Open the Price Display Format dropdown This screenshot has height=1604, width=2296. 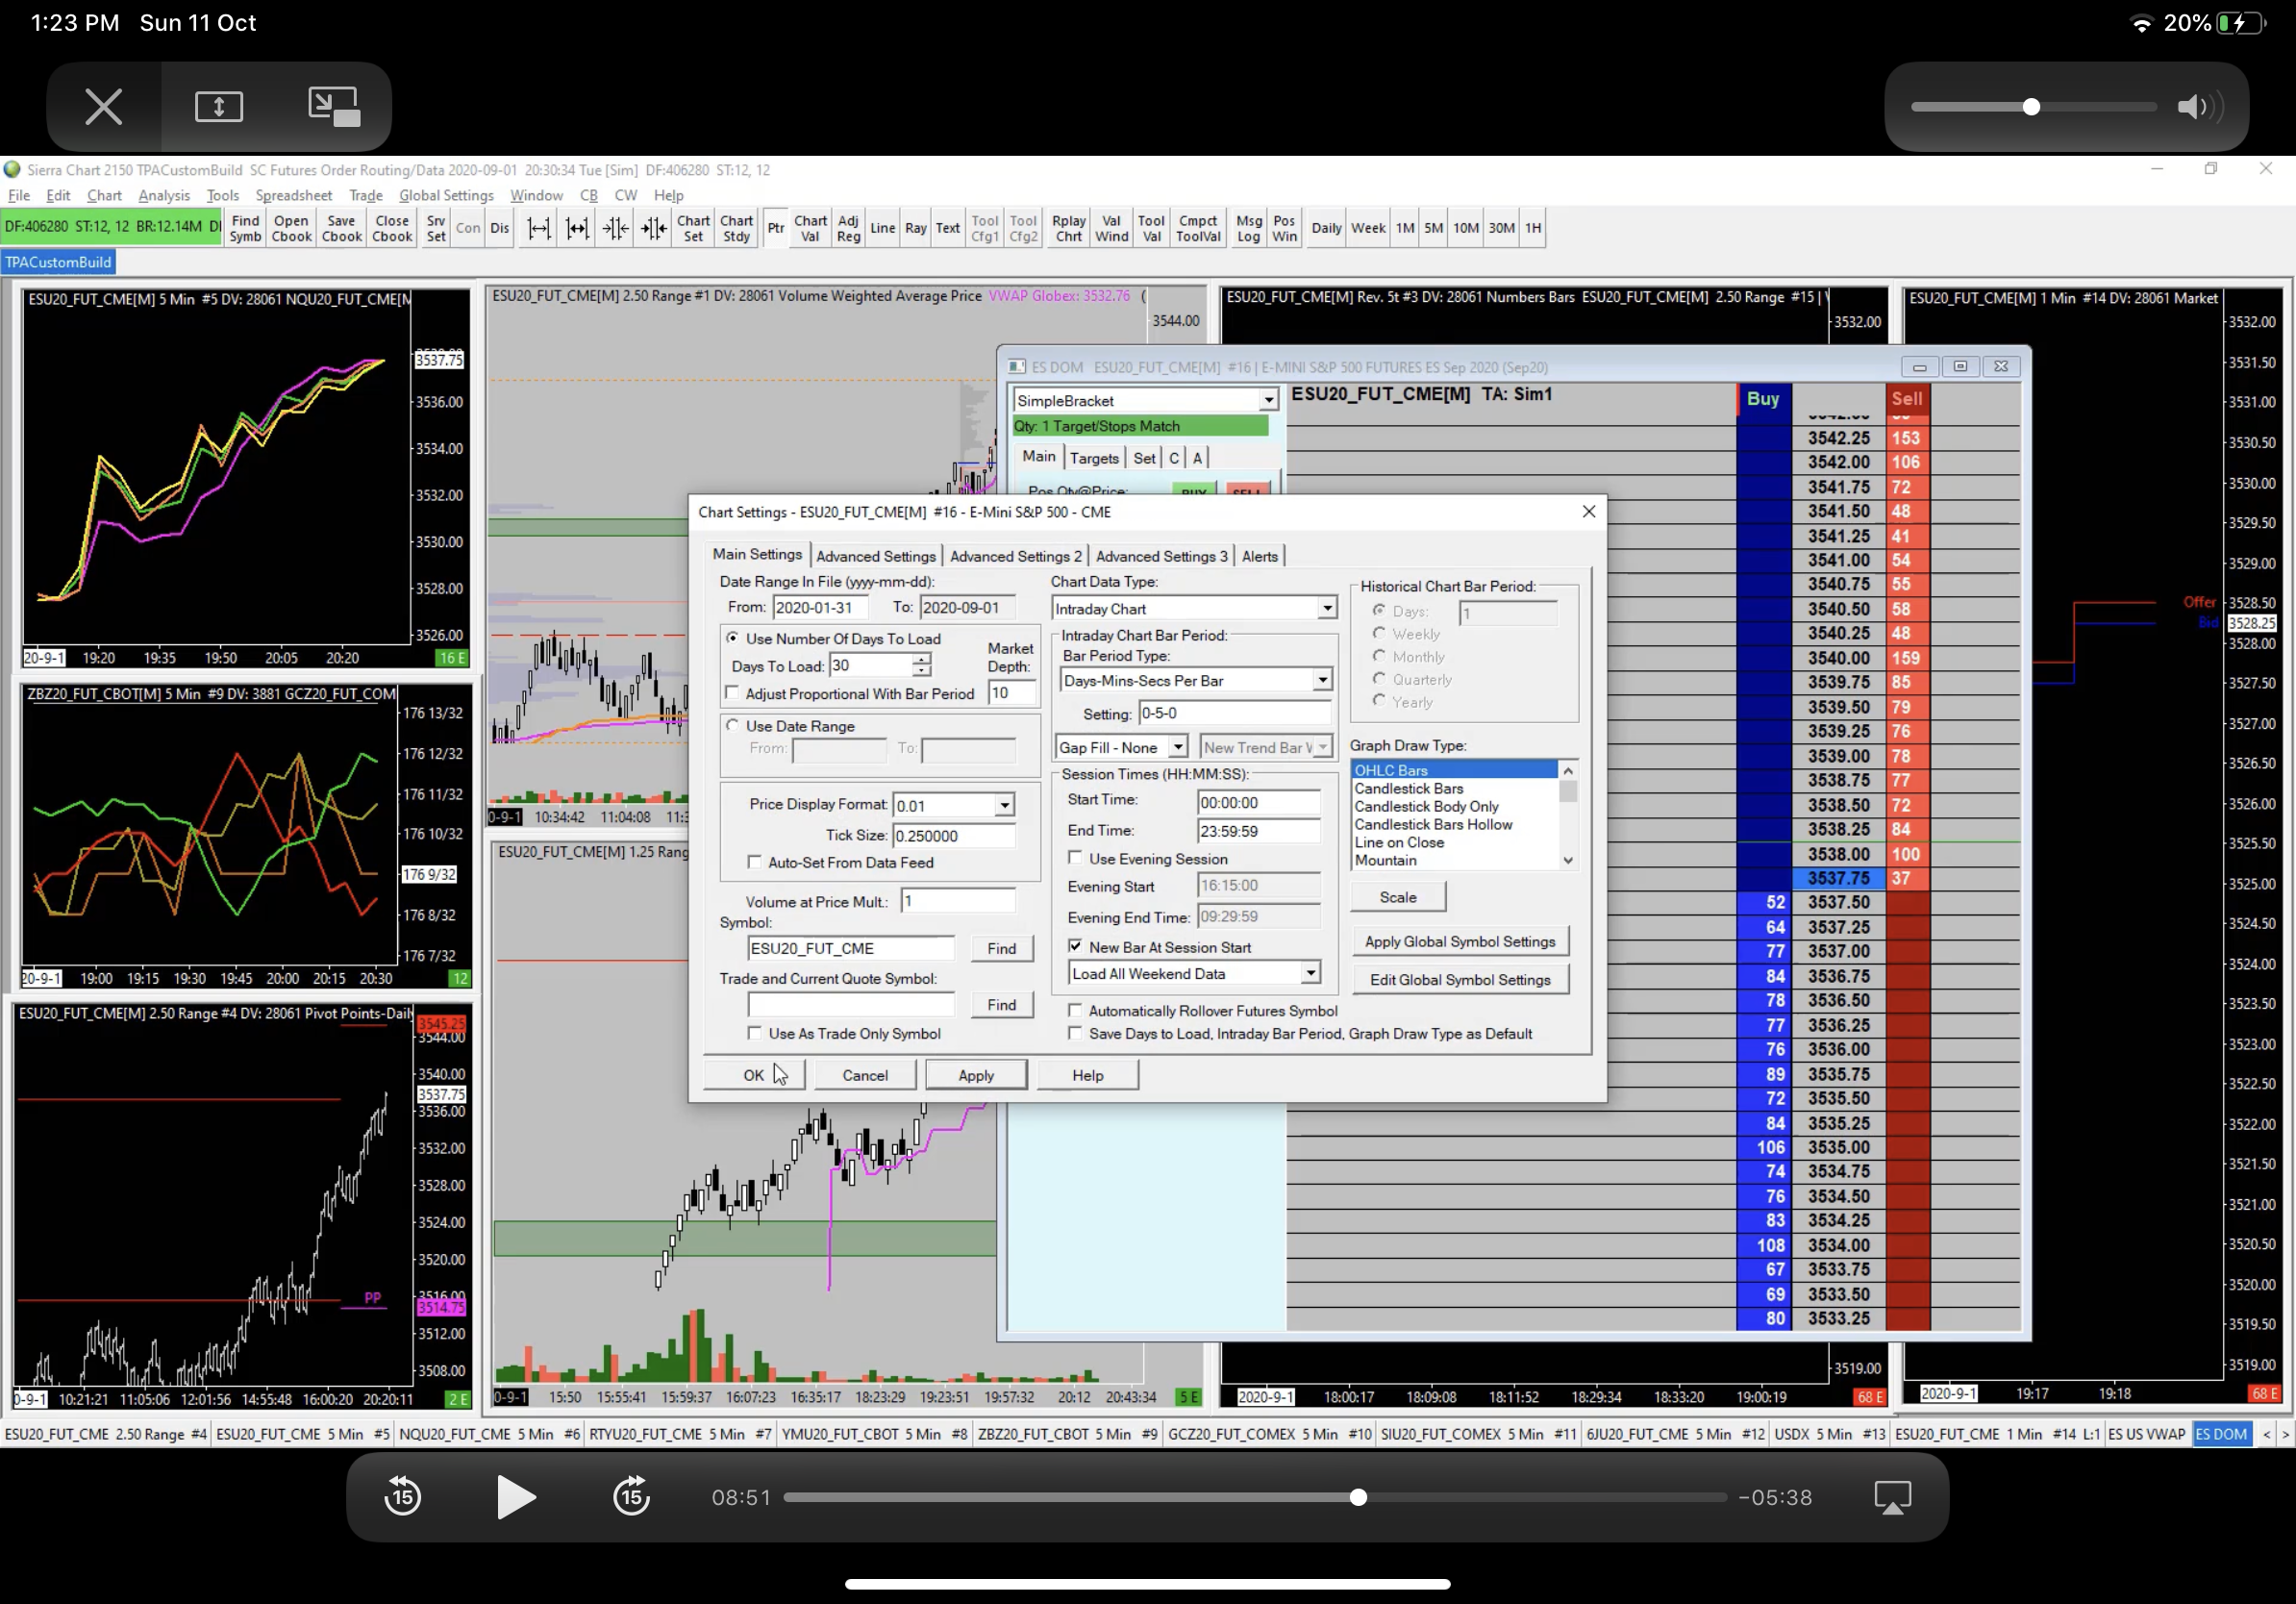(1004, 805)
